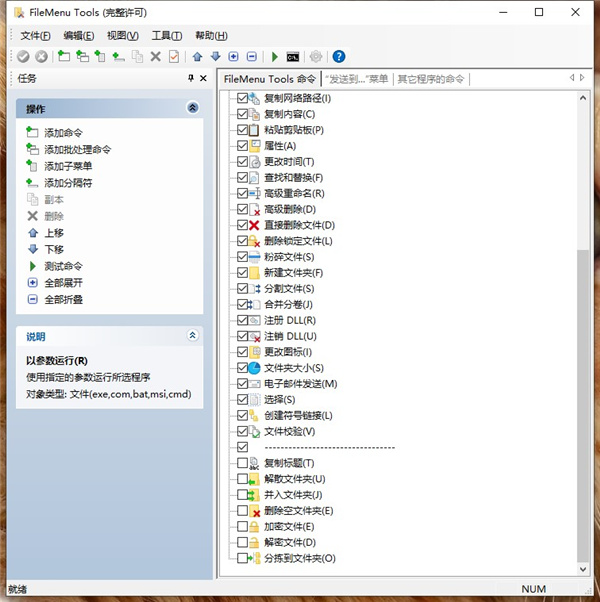Collapse the 操作 panel section
Viewport: 600px width, 602px height.
tap(193, 108)
